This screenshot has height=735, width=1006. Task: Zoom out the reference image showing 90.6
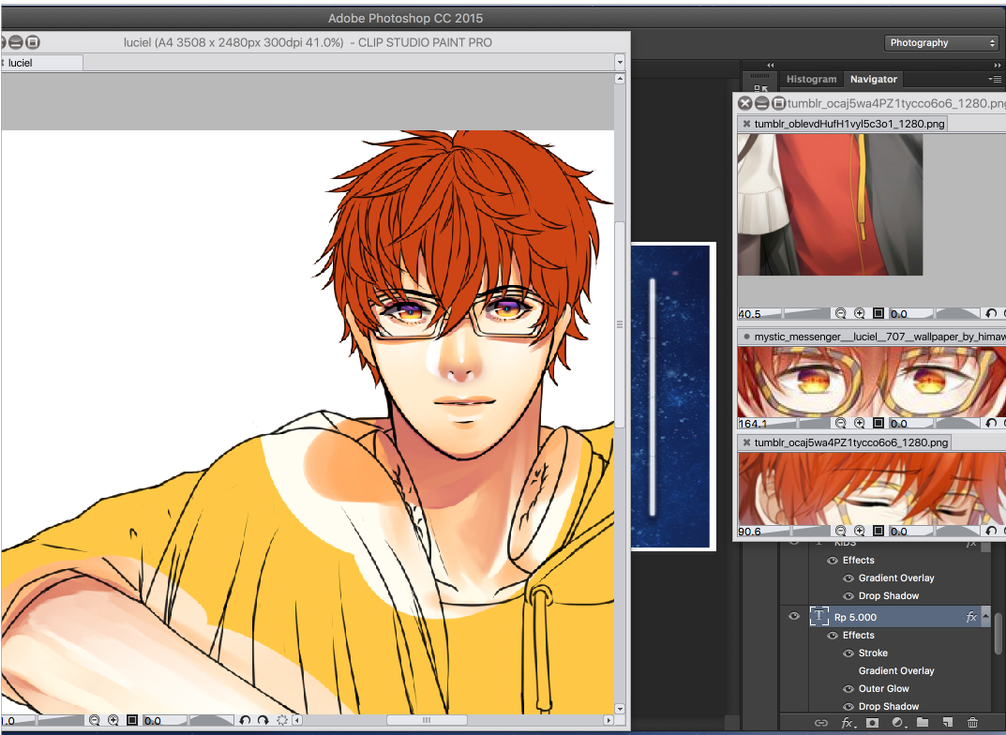click(x=840, y=530)
